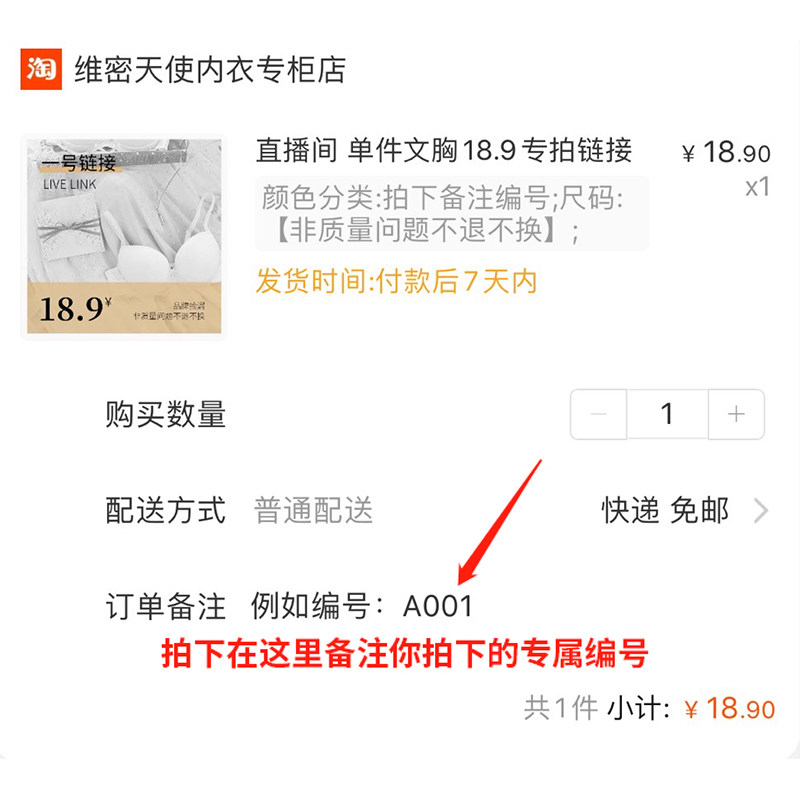This screenshot has height=800, width=800.
Task: Open the 18.9 product thumbnail image
Action: click(123, 236)
